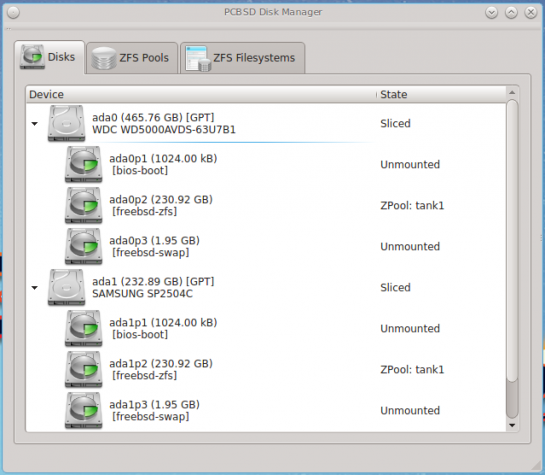Image resolution: width=545 pixels, height=475 pixels.
Task: Click the window menu button in title bar
Action: pyautogui.click(x=13, y=13)
